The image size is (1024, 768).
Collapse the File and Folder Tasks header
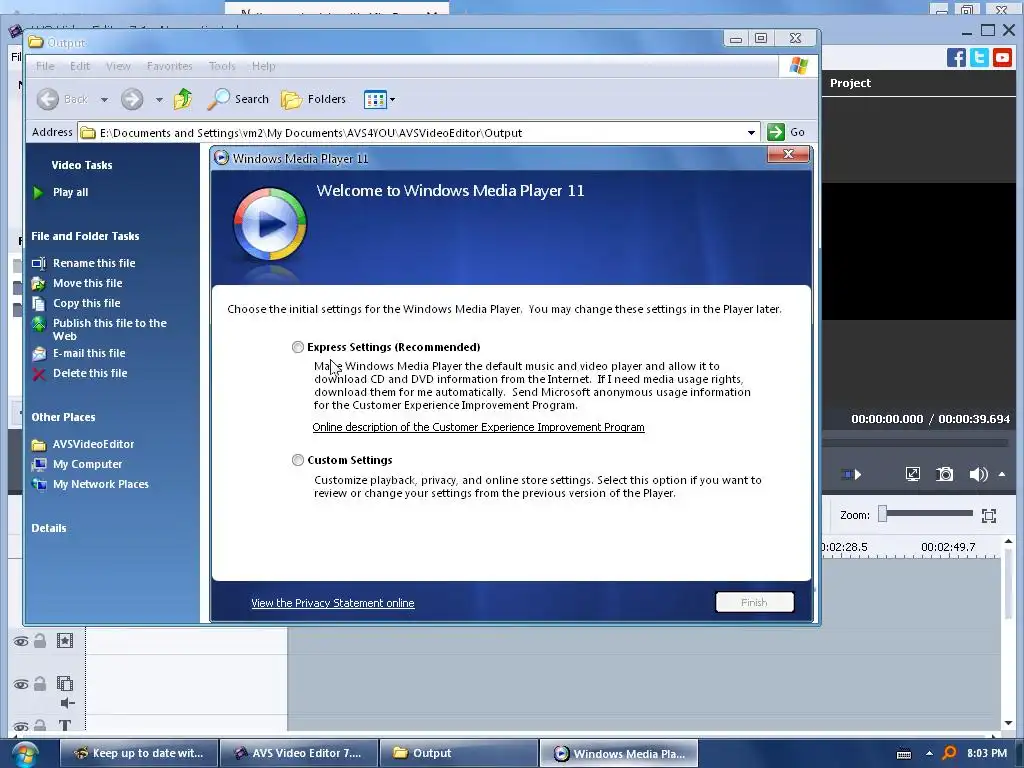point(85,236)
